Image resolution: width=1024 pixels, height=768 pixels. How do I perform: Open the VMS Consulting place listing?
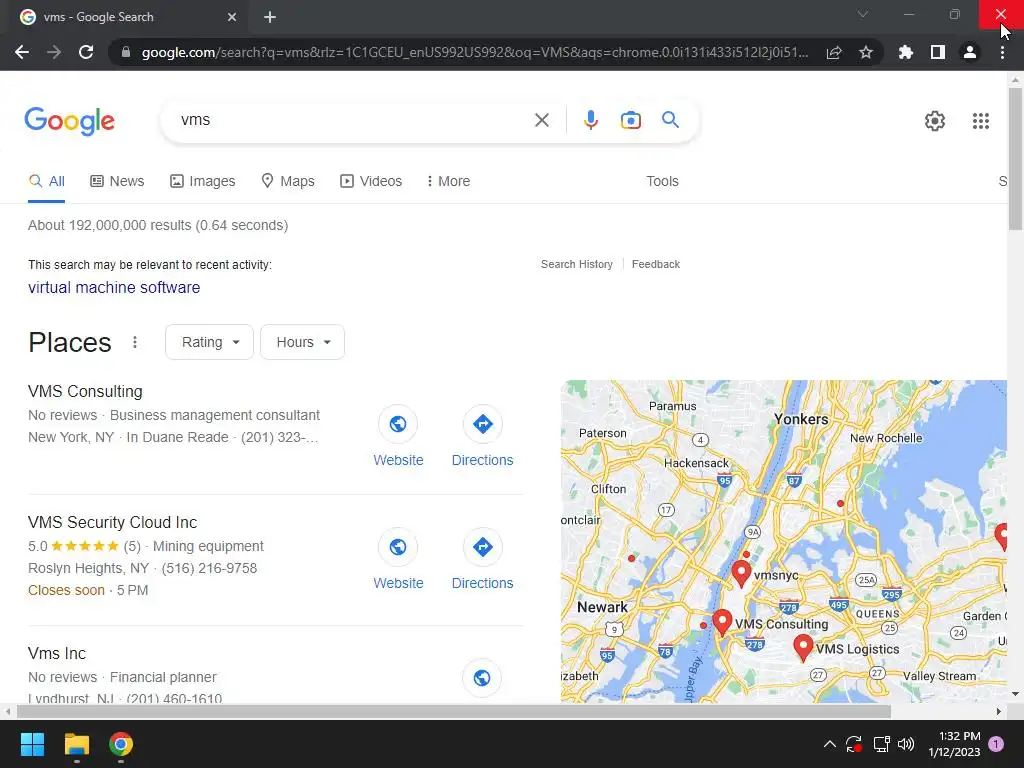pos(86,391)
